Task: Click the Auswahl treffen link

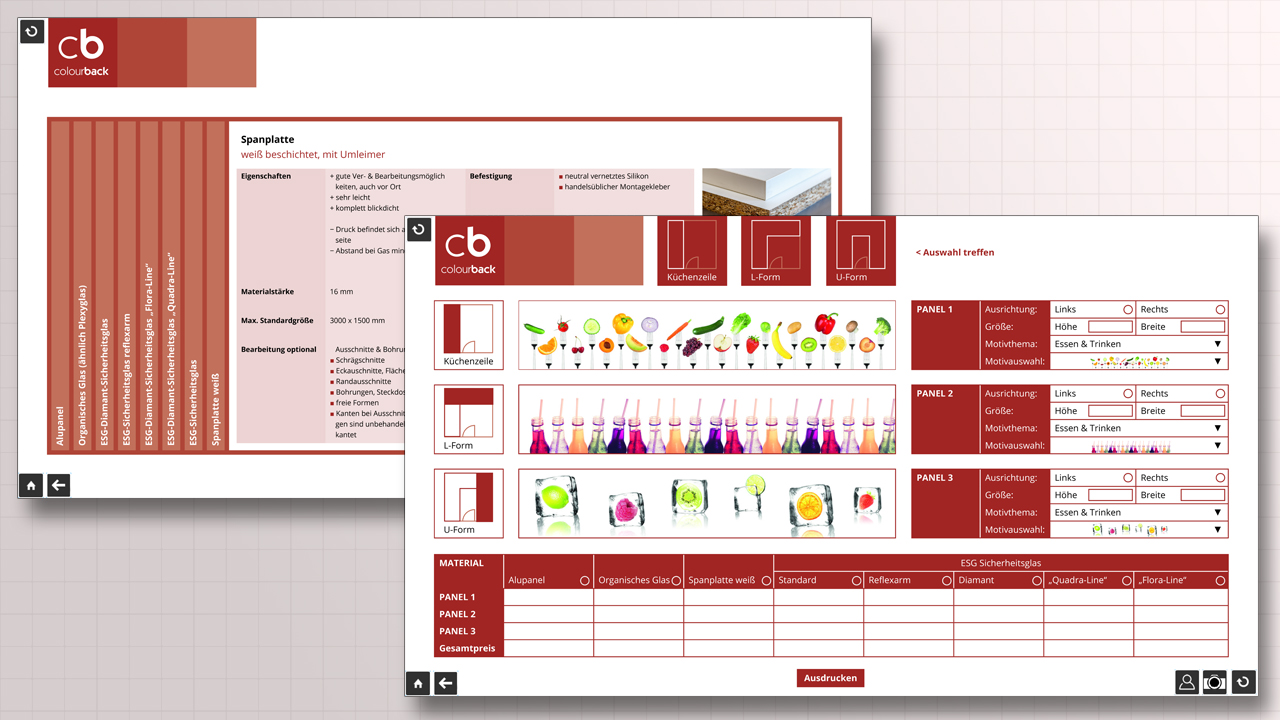Action: pos(955,253)
